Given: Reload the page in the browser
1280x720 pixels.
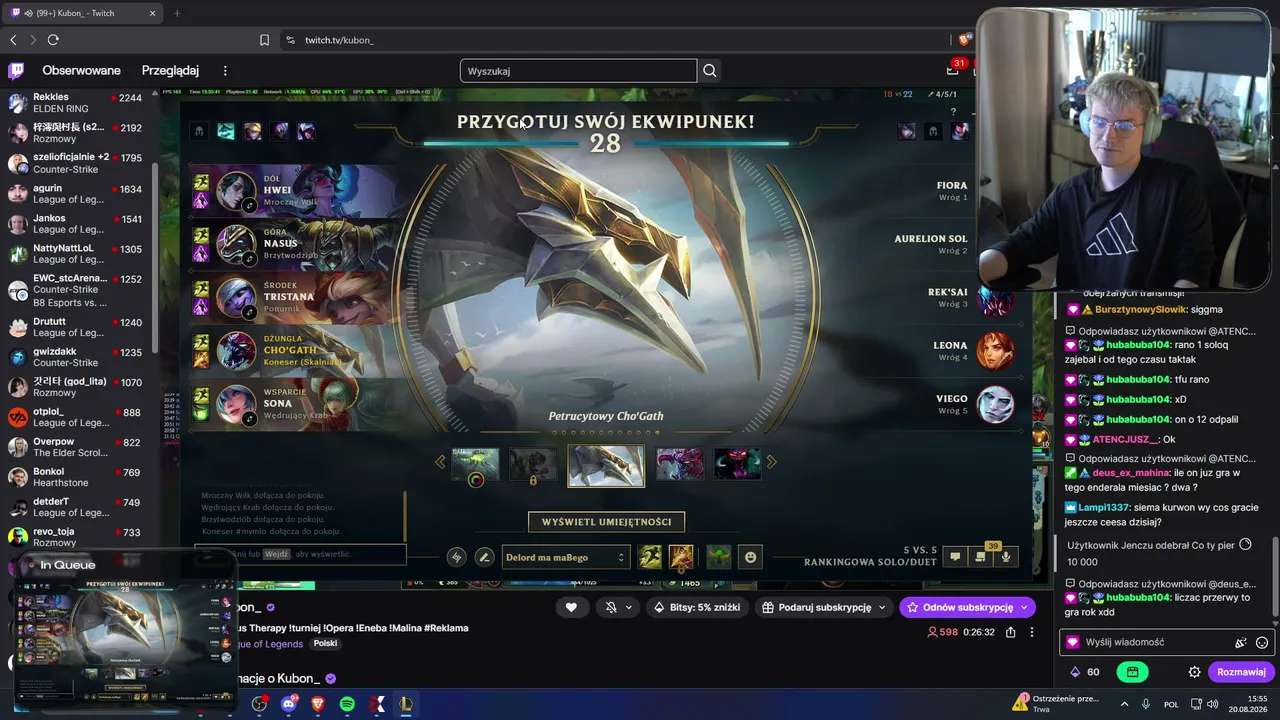Looking at the screenshot, I should [53, 40].
